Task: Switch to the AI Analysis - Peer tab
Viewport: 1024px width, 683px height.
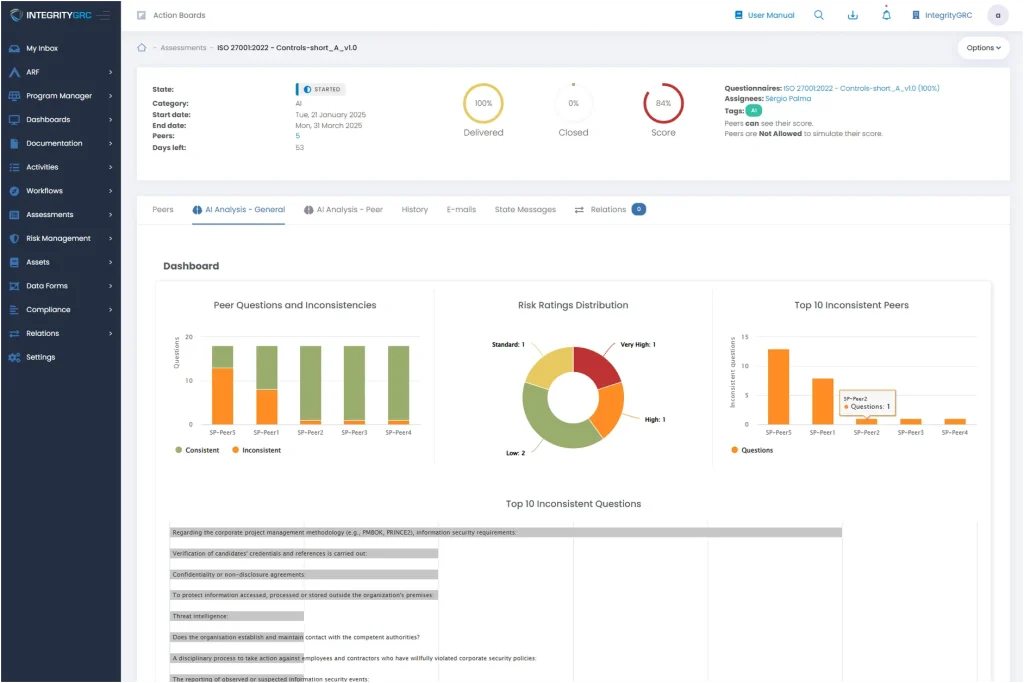Action: 343,210
